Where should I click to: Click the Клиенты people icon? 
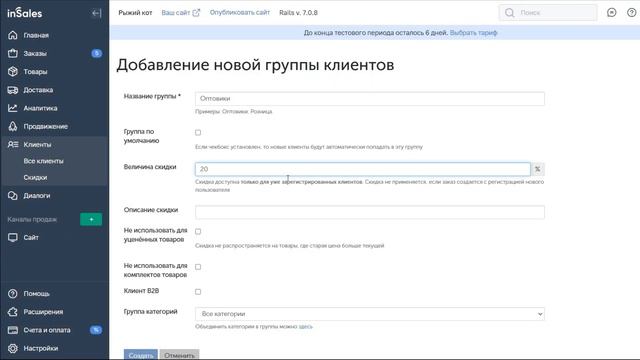13,144
